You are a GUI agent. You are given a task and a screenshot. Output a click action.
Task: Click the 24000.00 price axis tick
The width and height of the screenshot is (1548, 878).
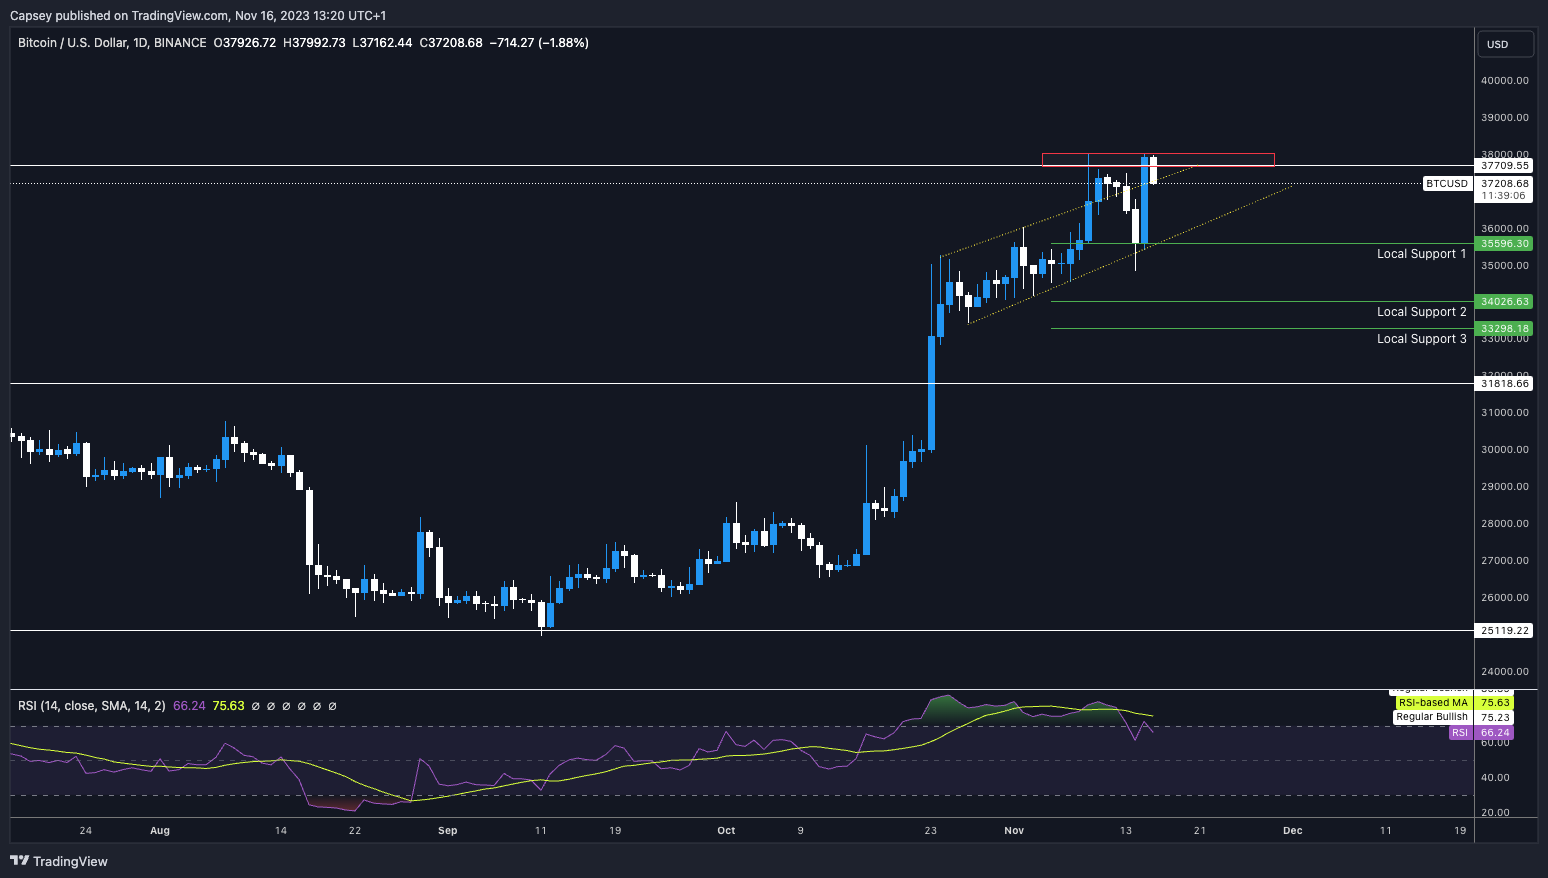1505,672
